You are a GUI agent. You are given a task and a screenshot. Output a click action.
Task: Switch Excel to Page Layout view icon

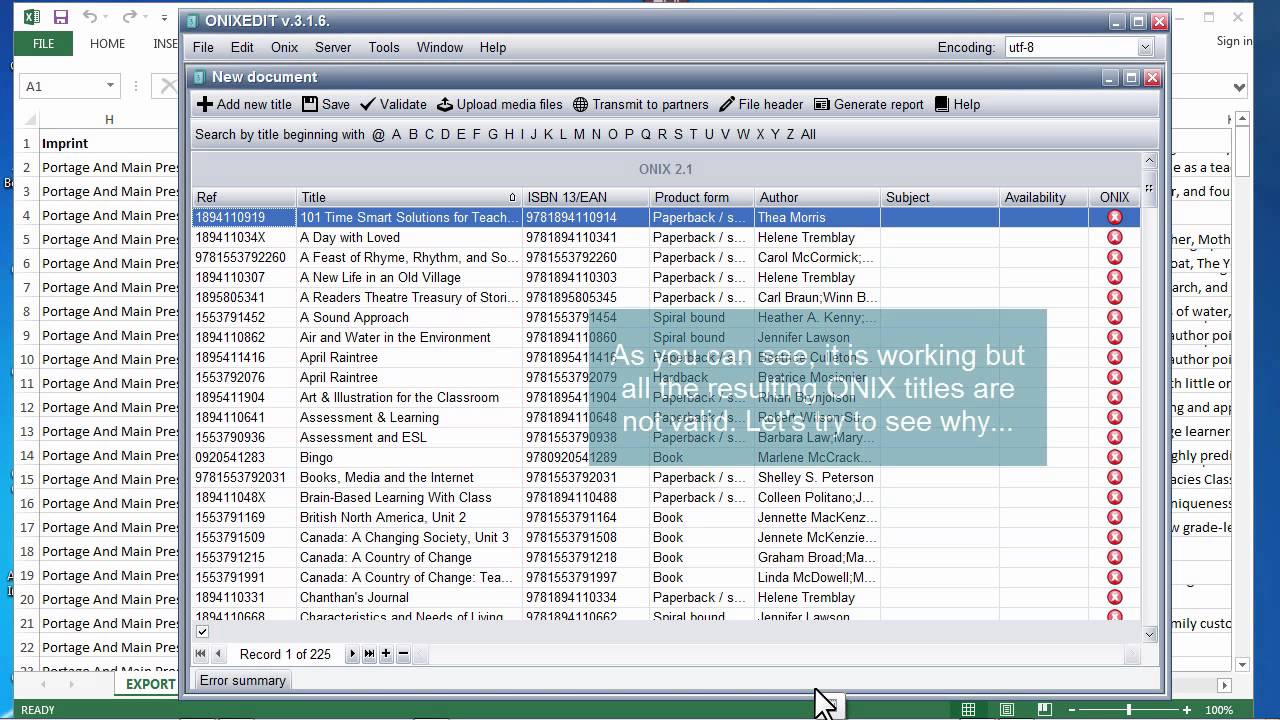tap(1007, 709)
